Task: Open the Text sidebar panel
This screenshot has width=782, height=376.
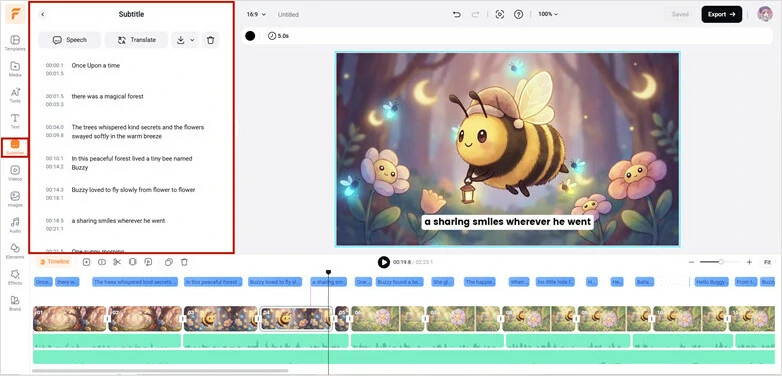Action: tap(15, 121)
